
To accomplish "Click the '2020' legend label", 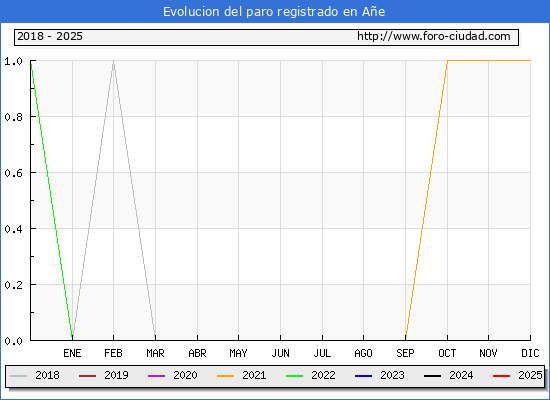I will pos(185,375).
